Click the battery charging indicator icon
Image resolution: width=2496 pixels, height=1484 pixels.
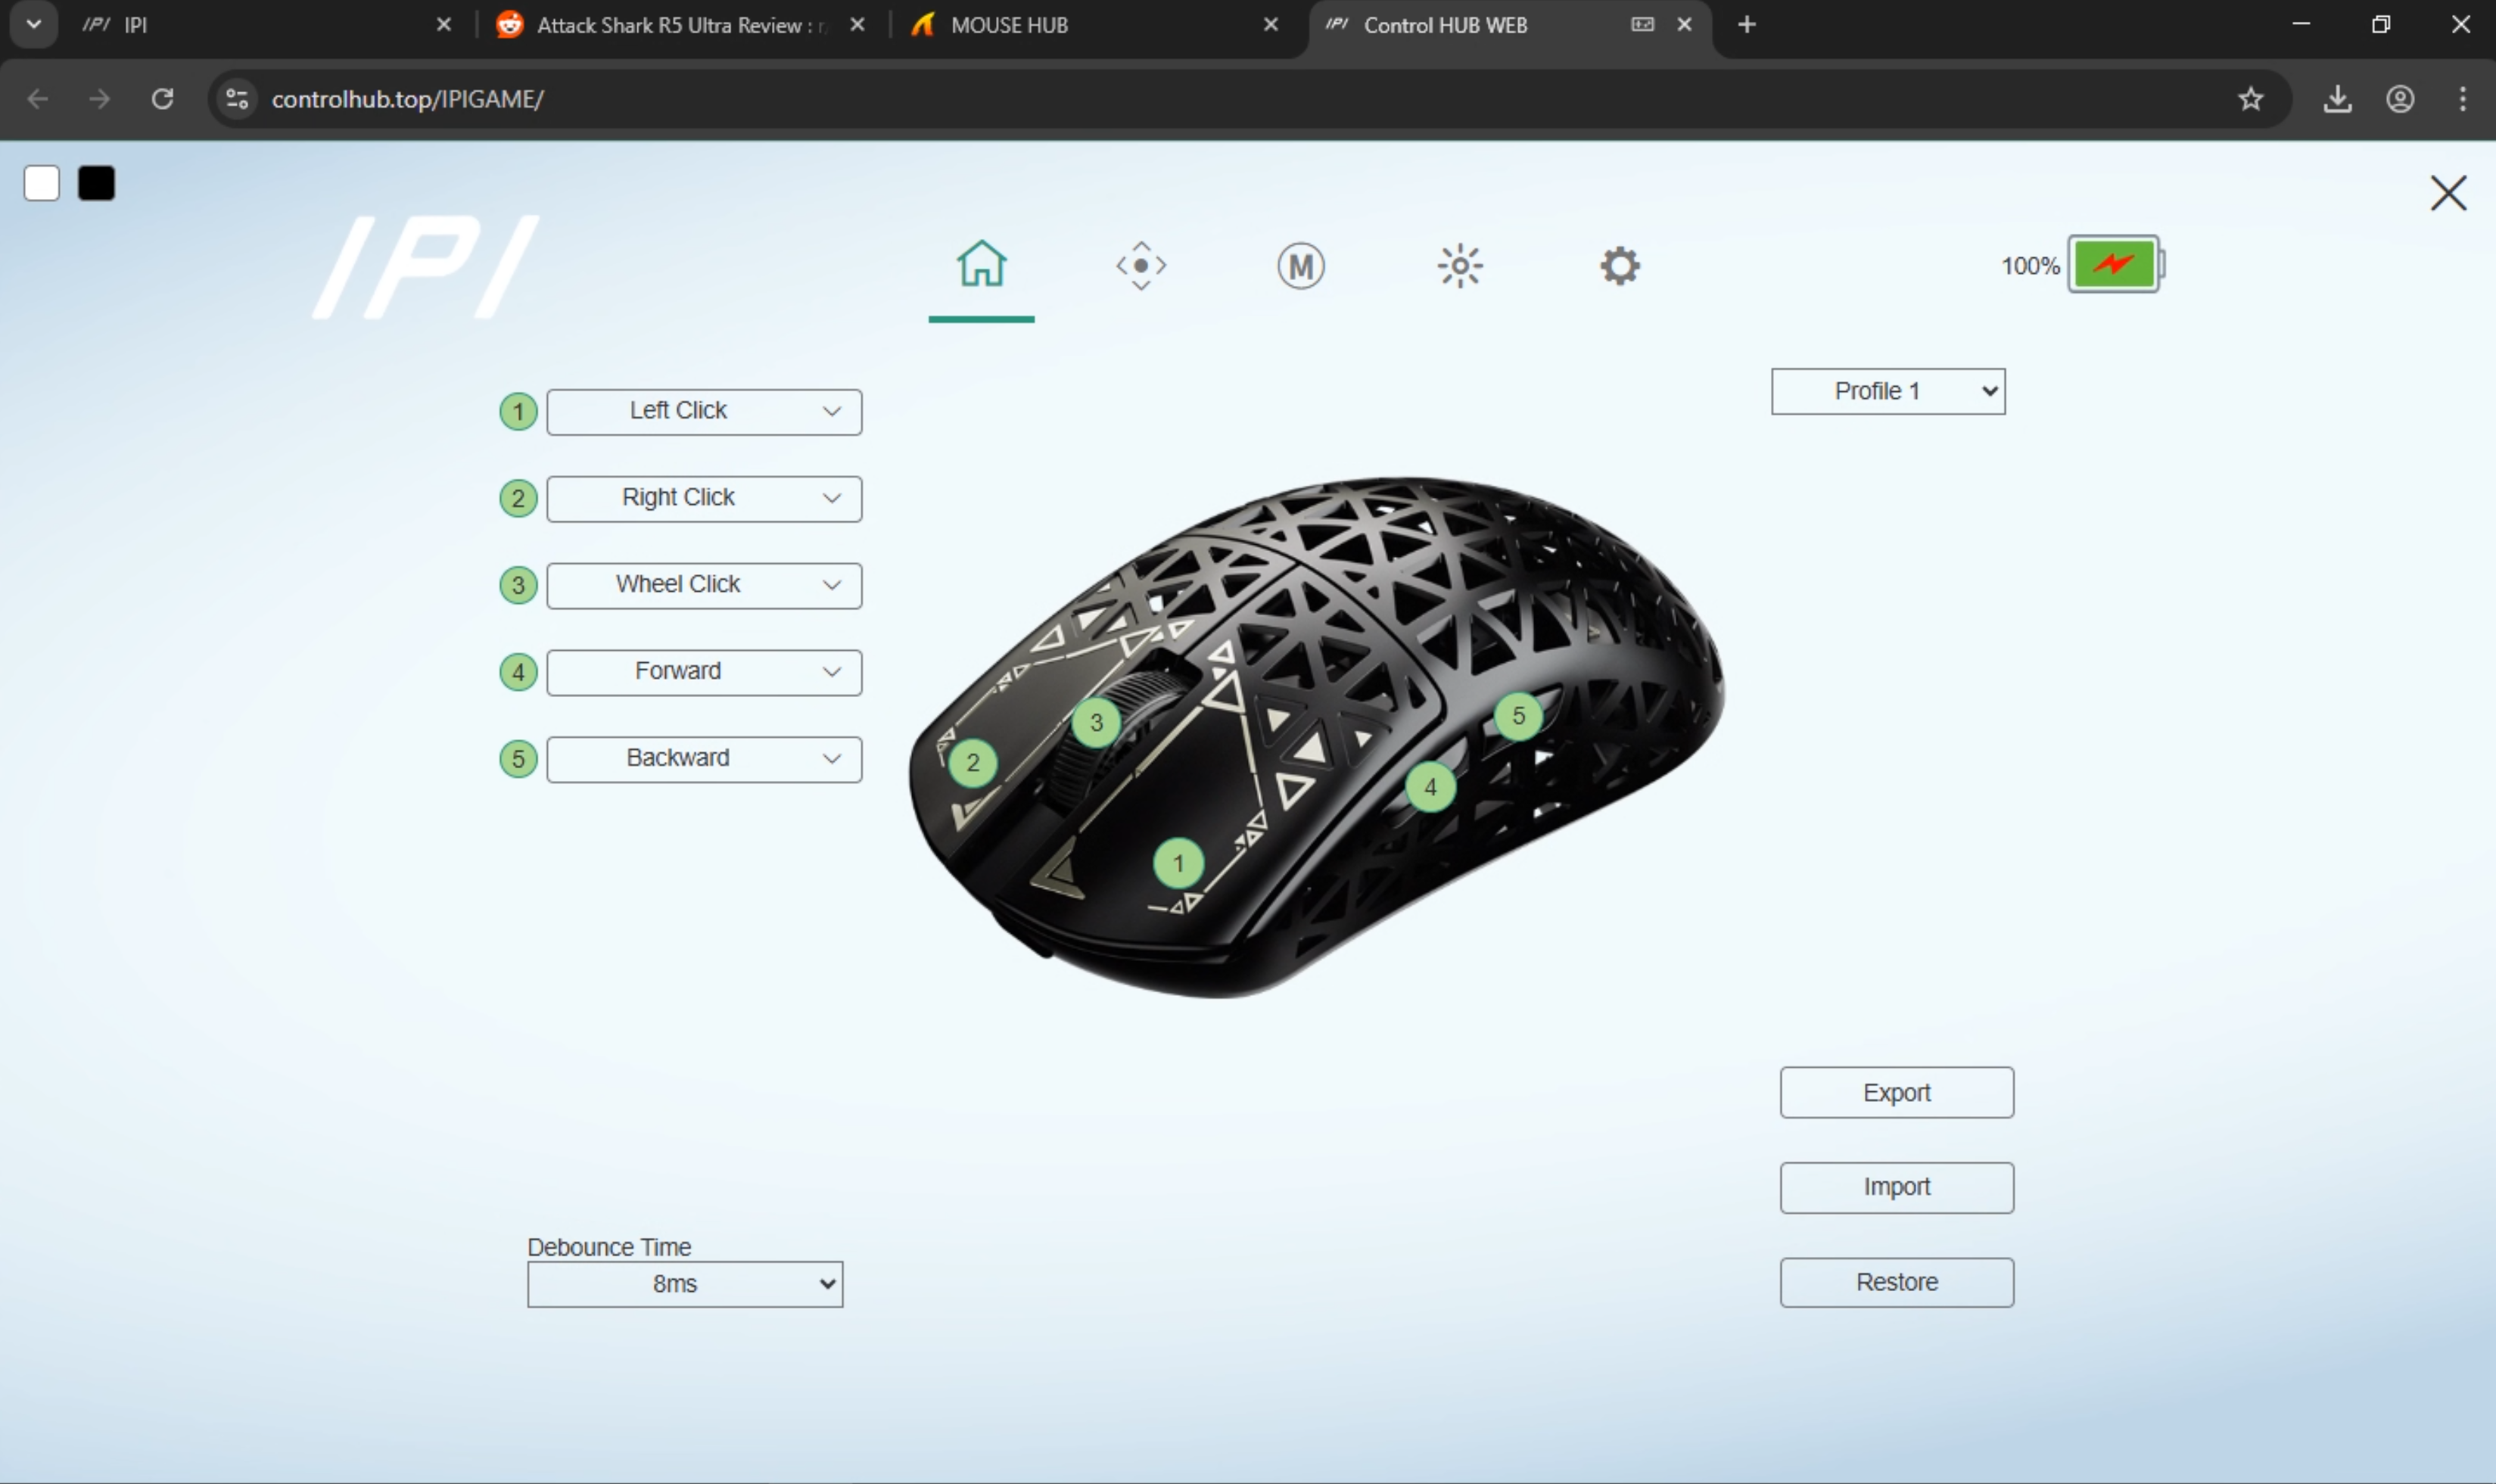2113,265
